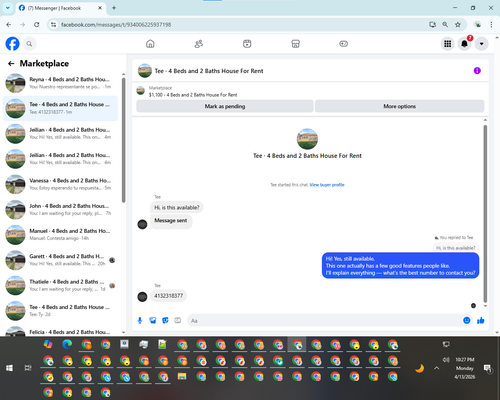
Task: Open Tee conversation showing 4132318377
Action: pos(60,108)
